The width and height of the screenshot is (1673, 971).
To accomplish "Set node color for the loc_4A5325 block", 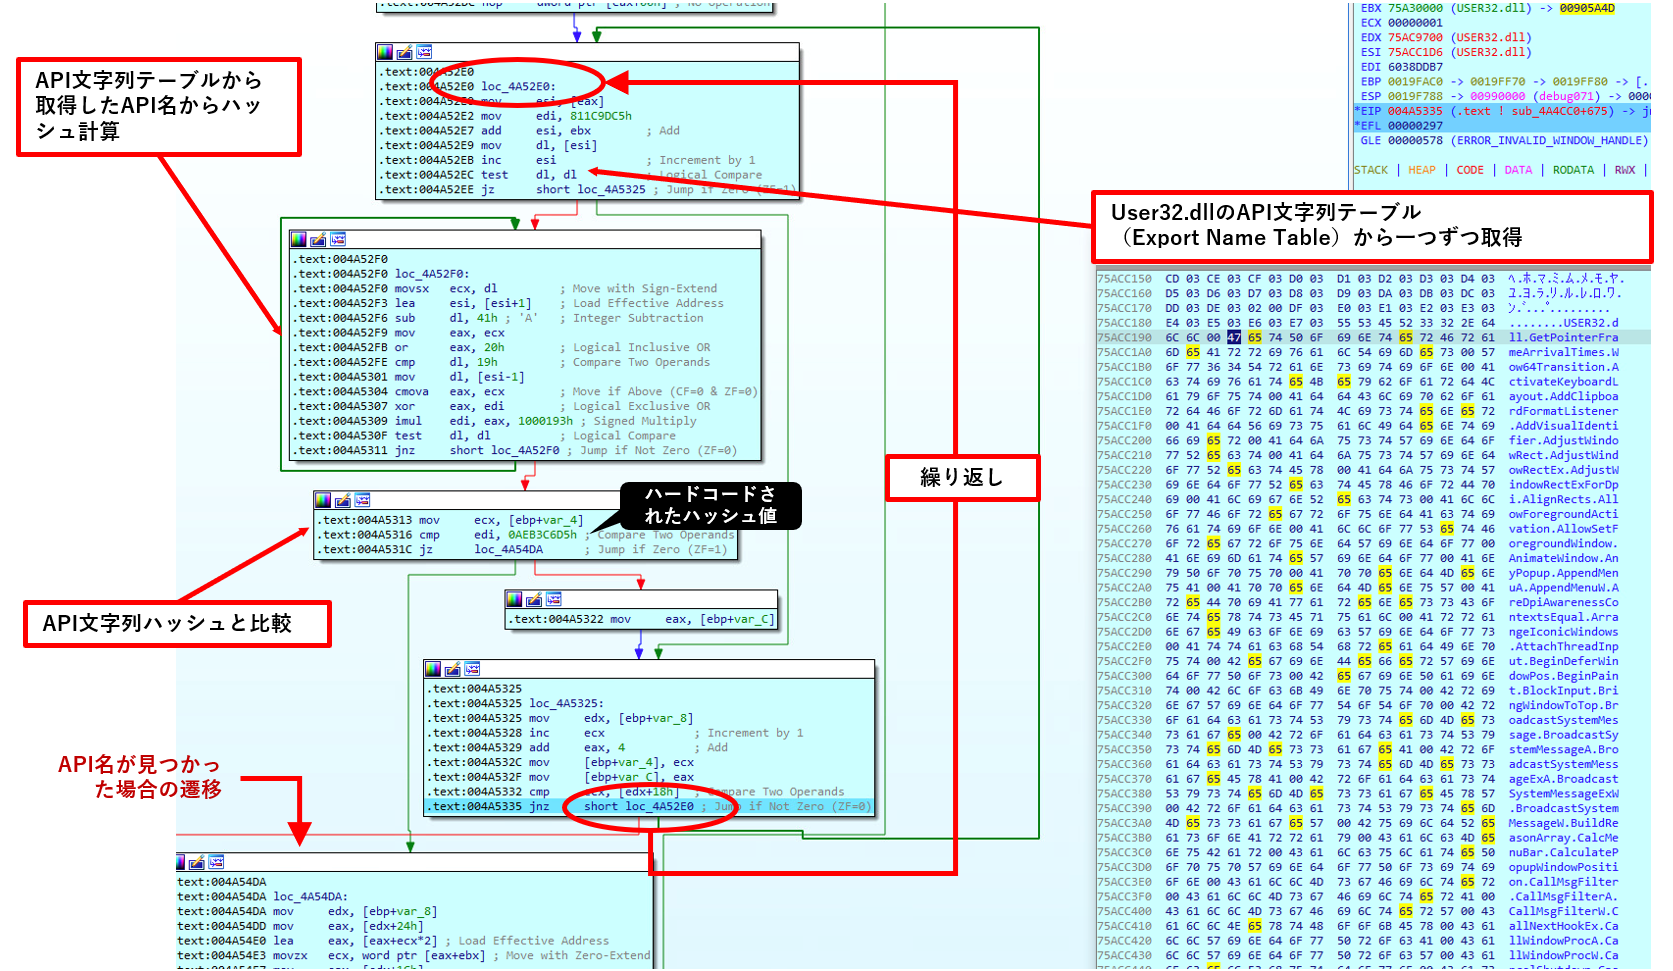I will pos(433,669).
